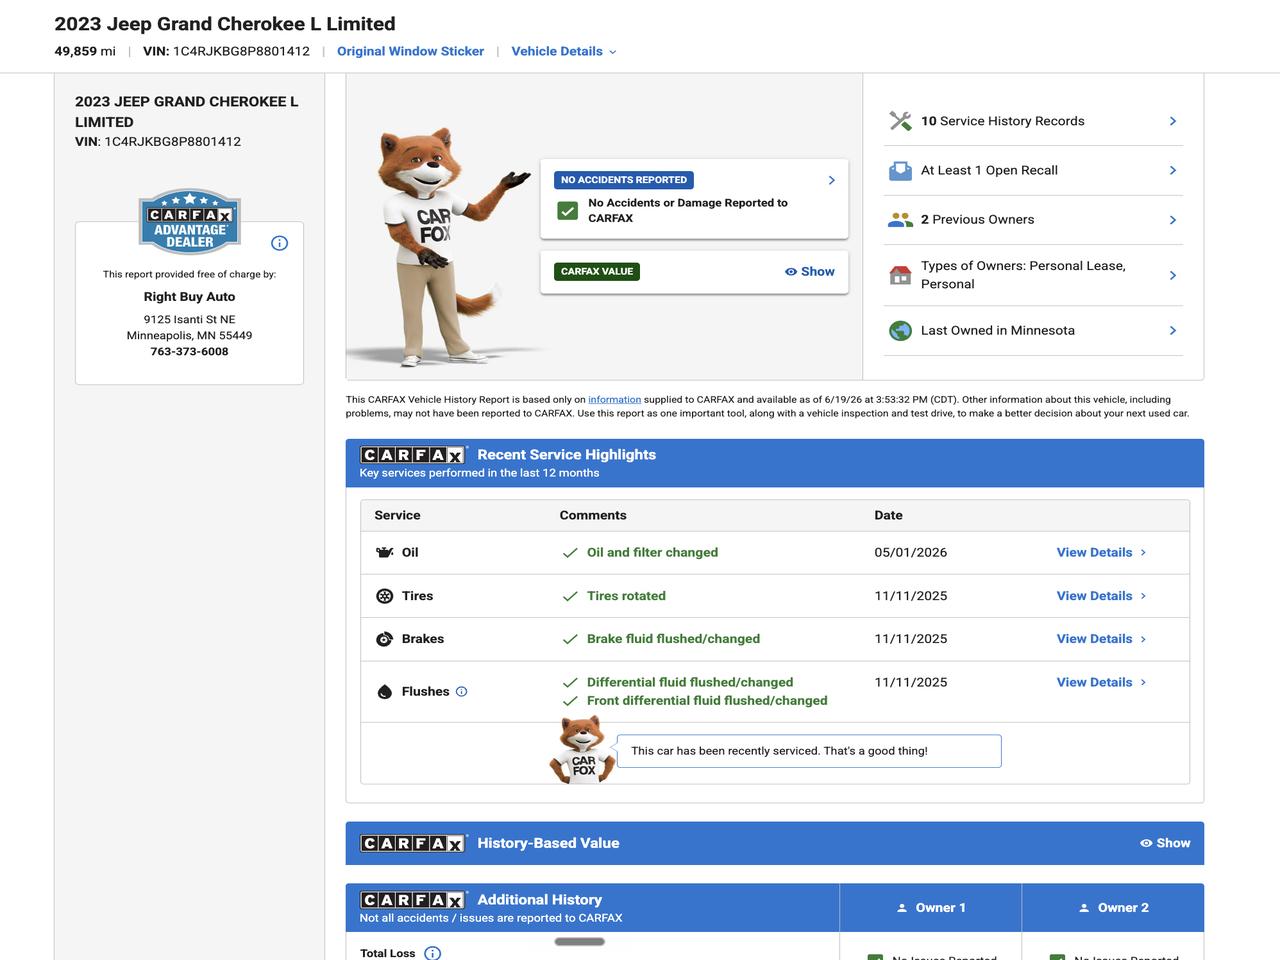View Details for the Flushes service

point(1101,682)
